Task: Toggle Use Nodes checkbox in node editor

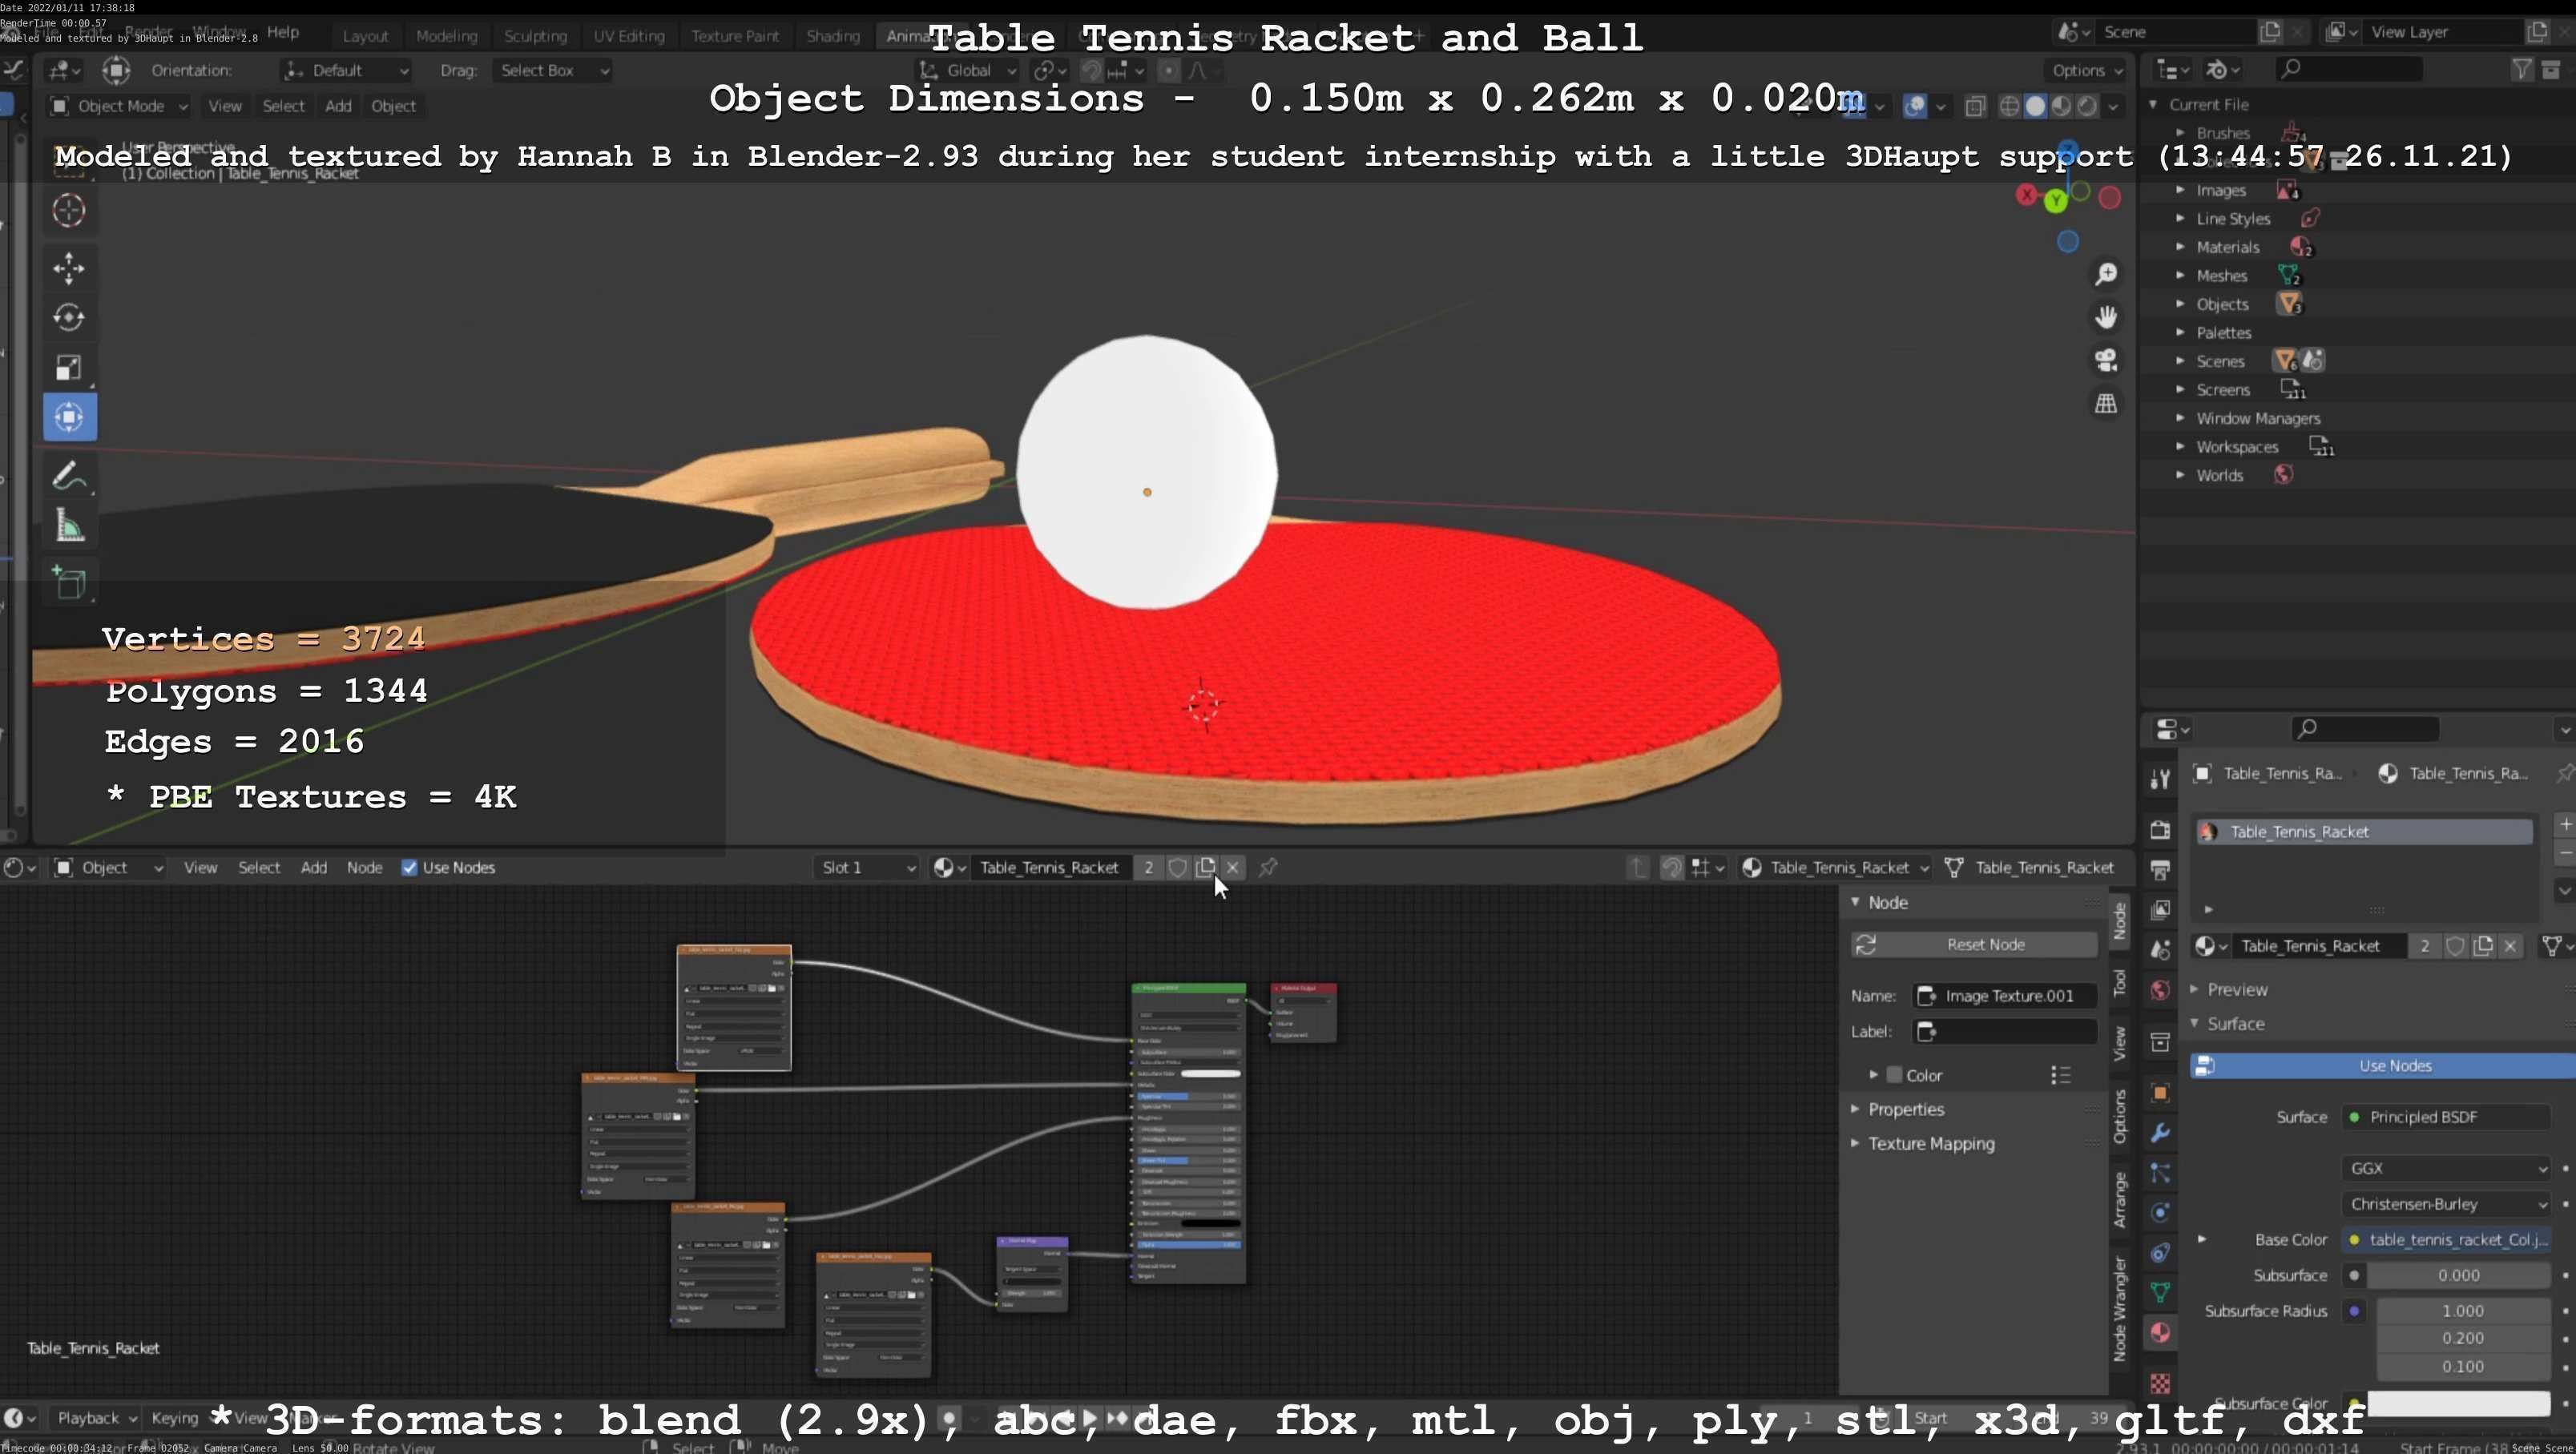Action: (x=409, y=868)
